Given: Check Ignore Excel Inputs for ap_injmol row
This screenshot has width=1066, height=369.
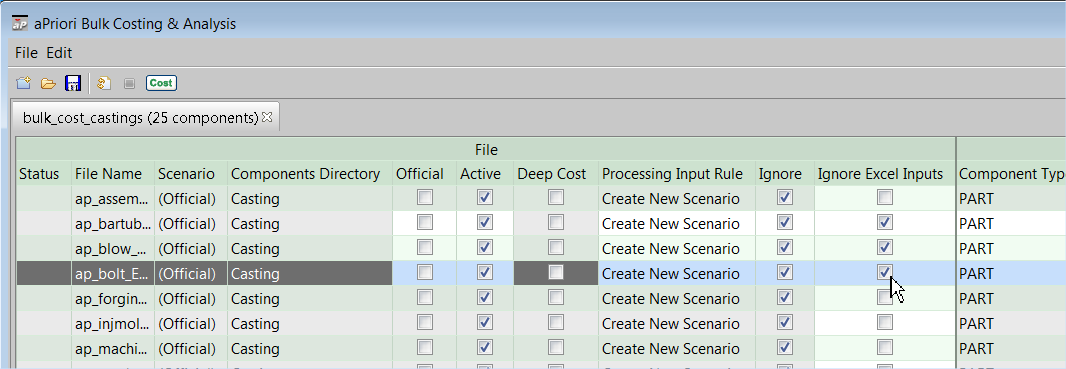Looking at the screenshot, I should [884, 322].
